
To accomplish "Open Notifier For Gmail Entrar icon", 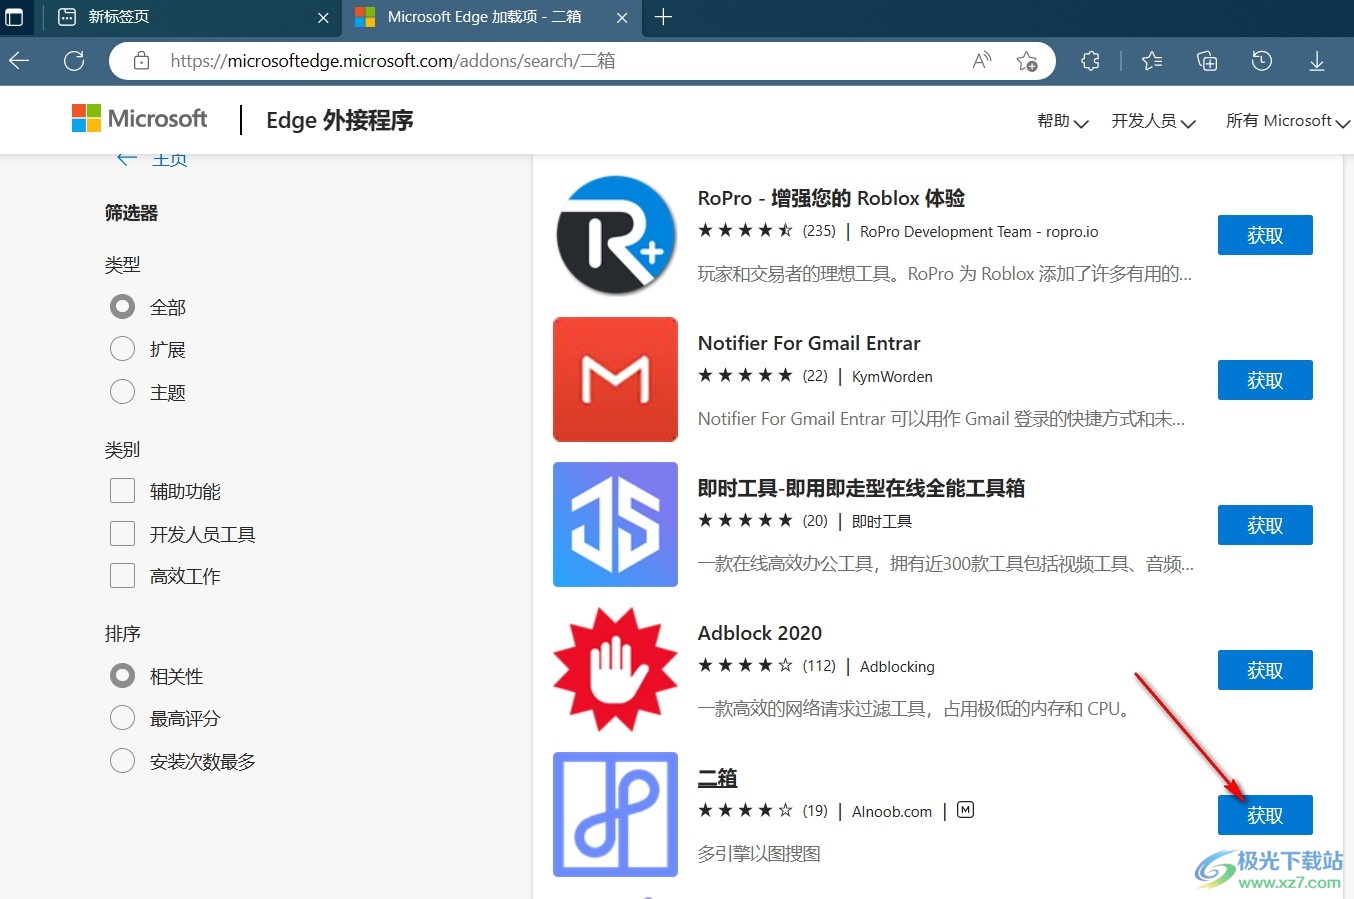I will coord(616,380).
